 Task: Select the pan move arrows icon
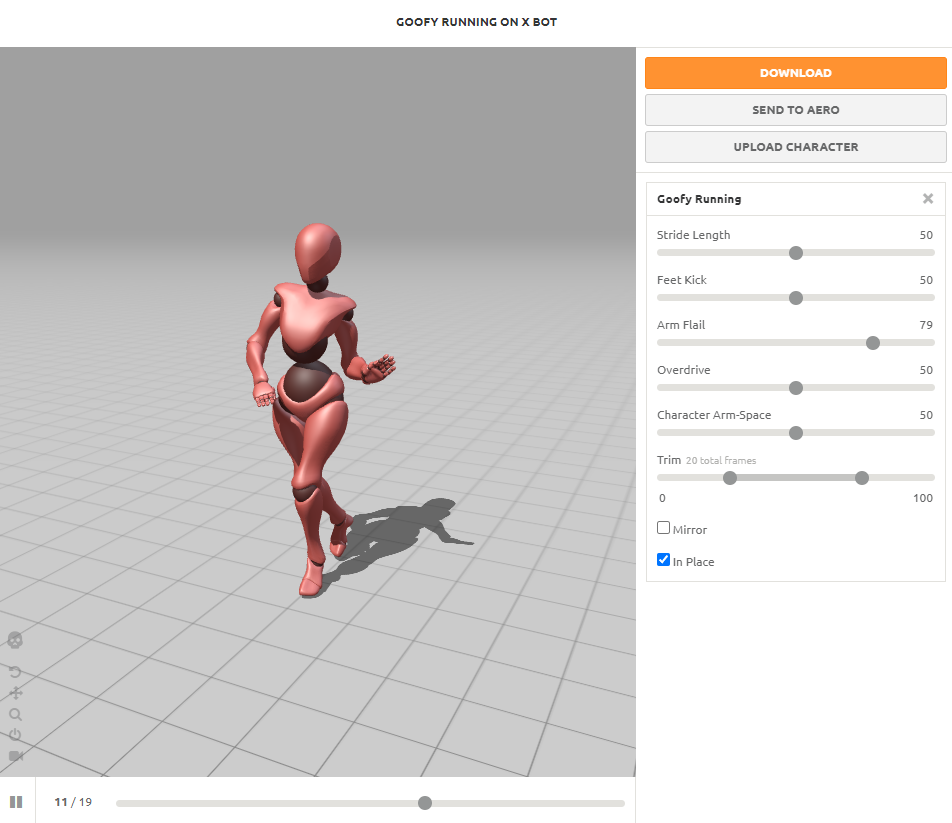pyautogui.click(x=16, y=693)
